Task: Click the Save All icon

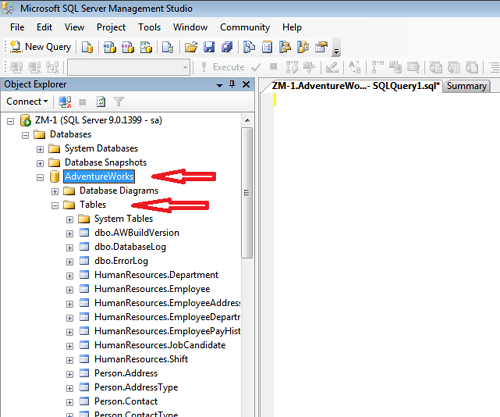Action: click(x=227, y=47)
